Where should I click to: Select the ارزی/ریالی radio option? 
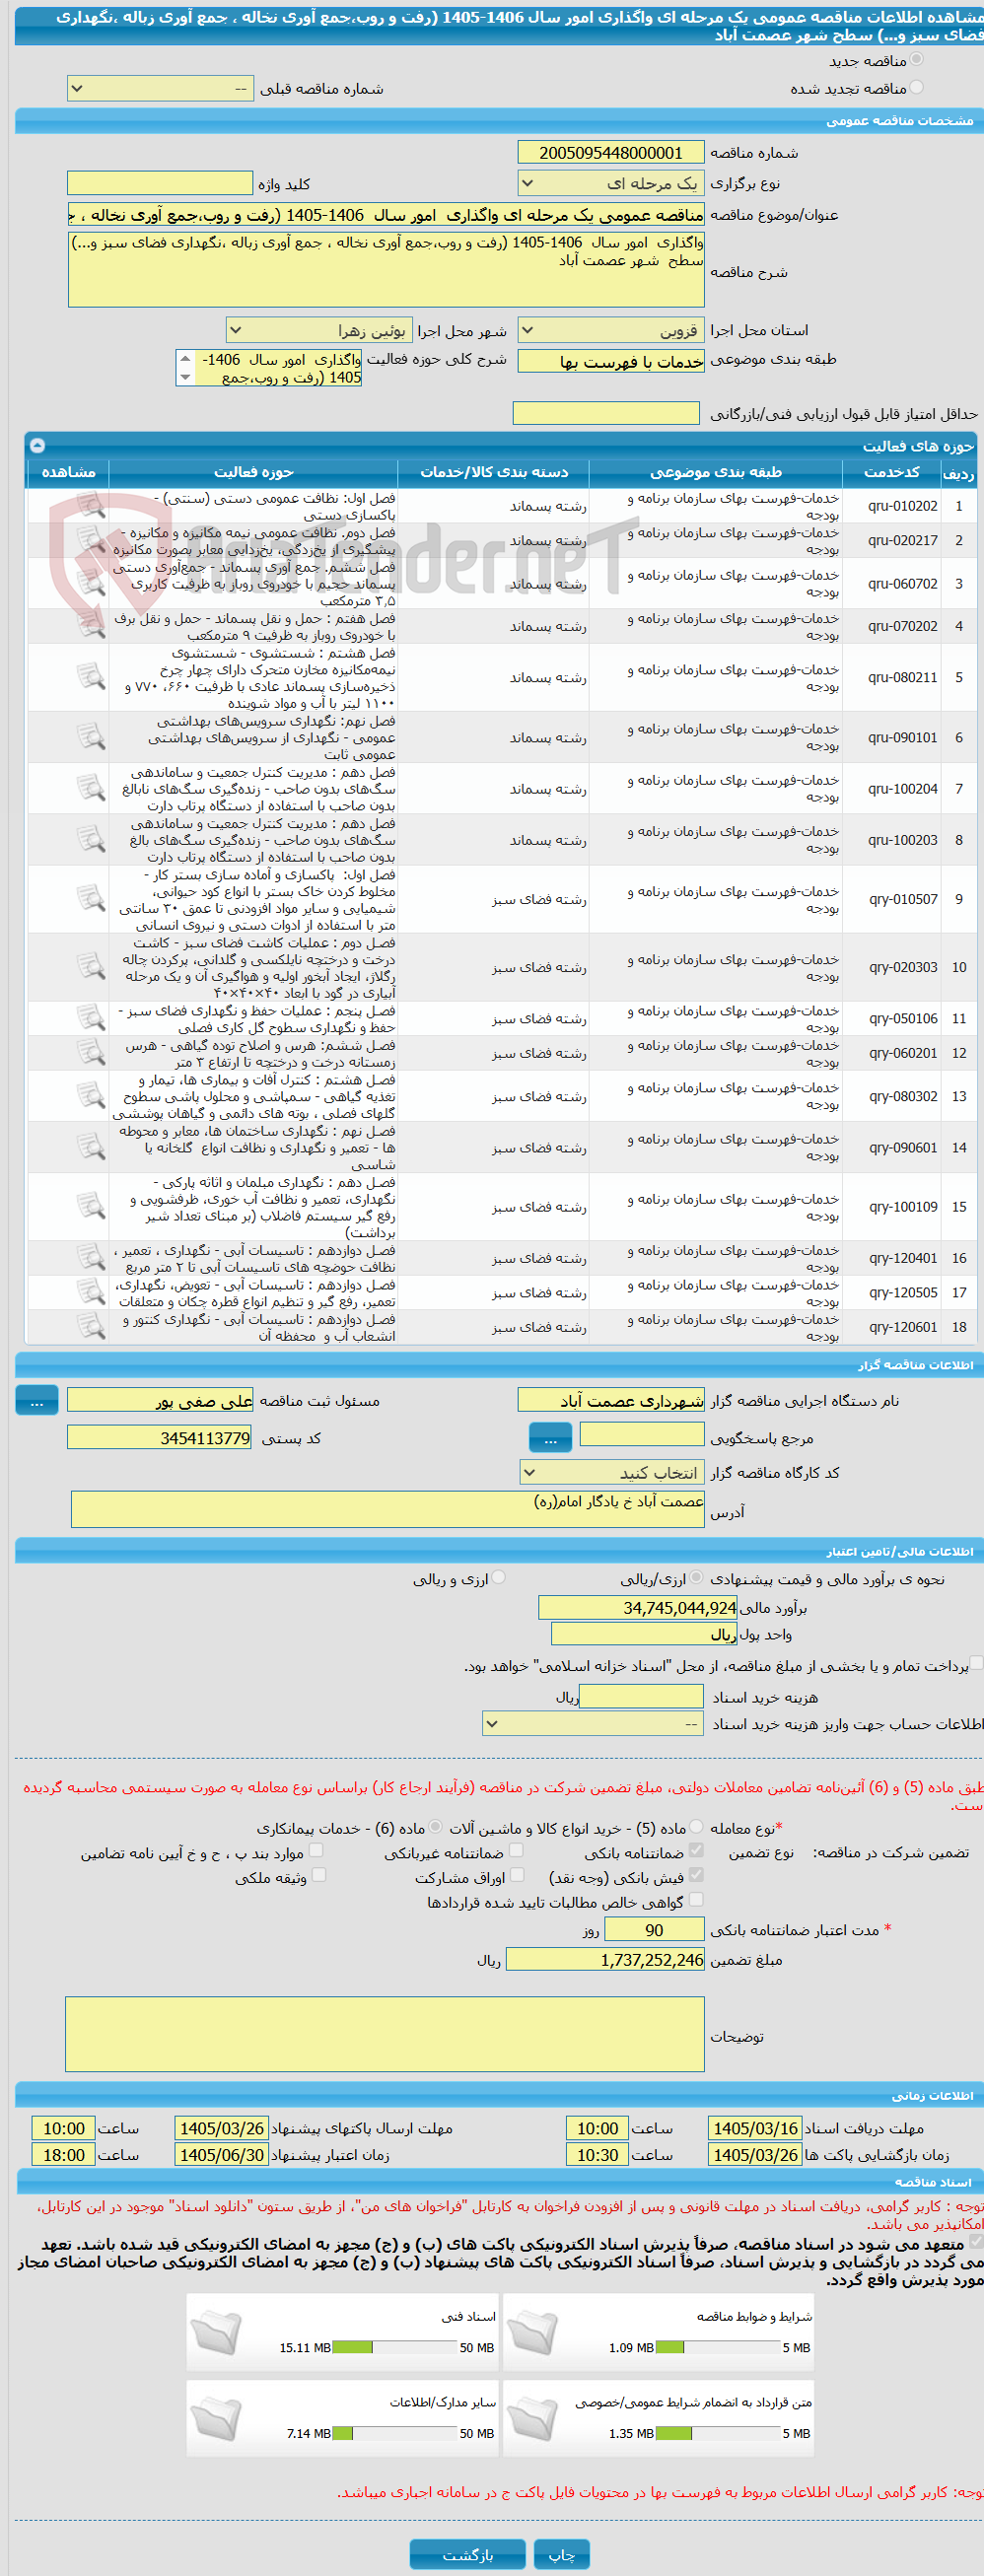(697, 1577)
